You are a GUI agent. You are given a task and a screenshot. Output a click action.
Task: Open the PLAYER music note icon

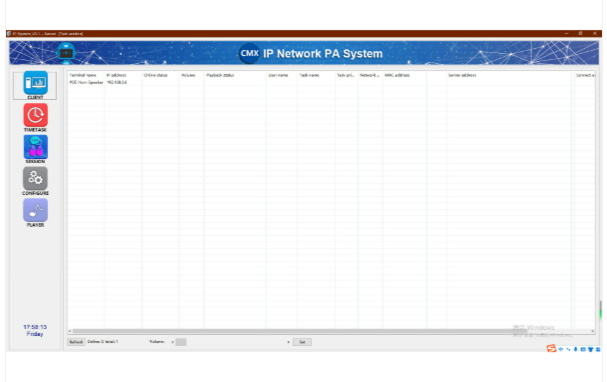tap(35, 210)
